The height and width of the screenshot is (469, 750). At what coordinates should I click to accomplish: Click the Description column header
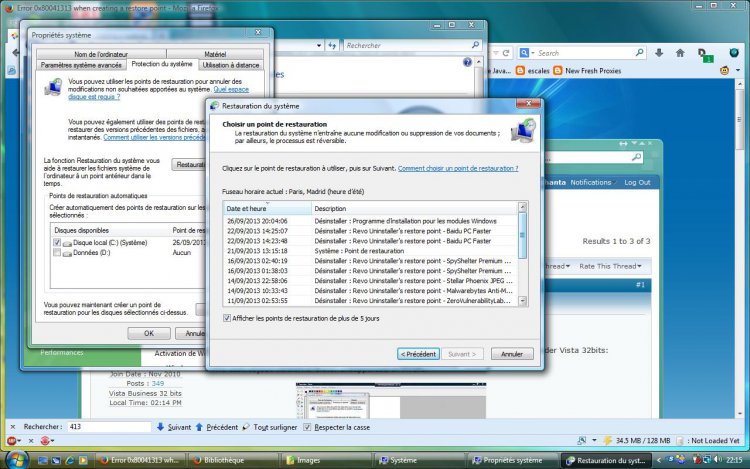coord(414,208)
